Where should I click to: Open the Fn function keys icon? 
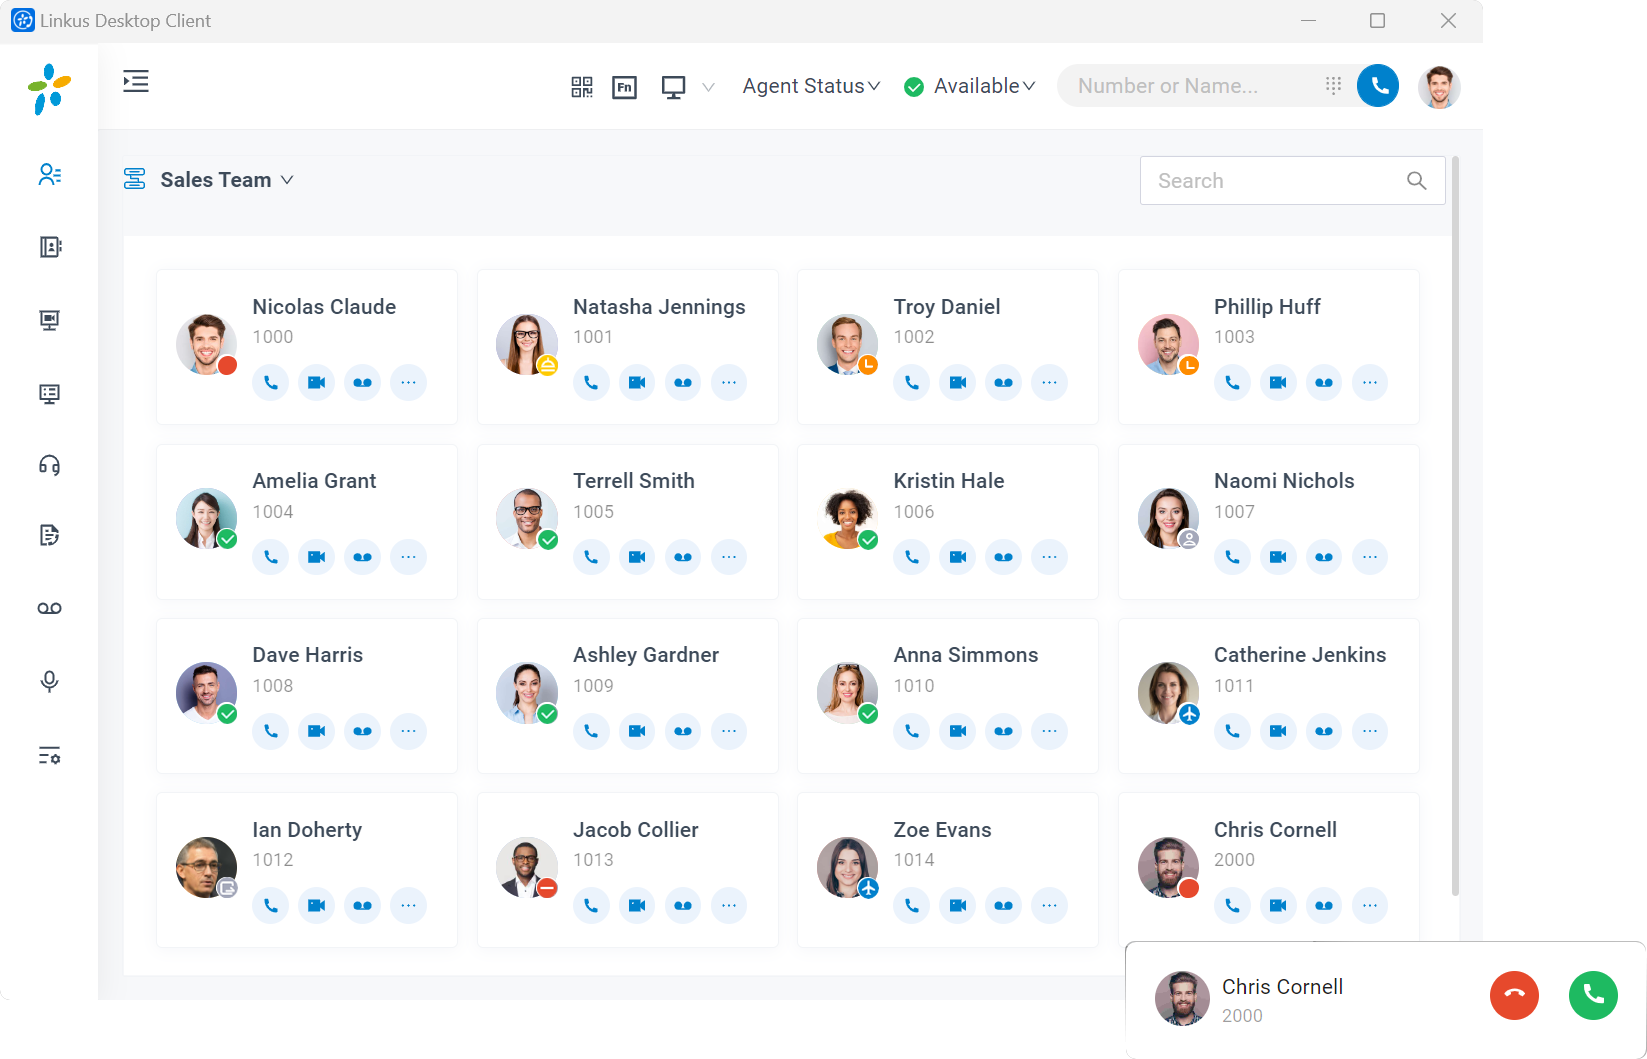coord(625,87)
